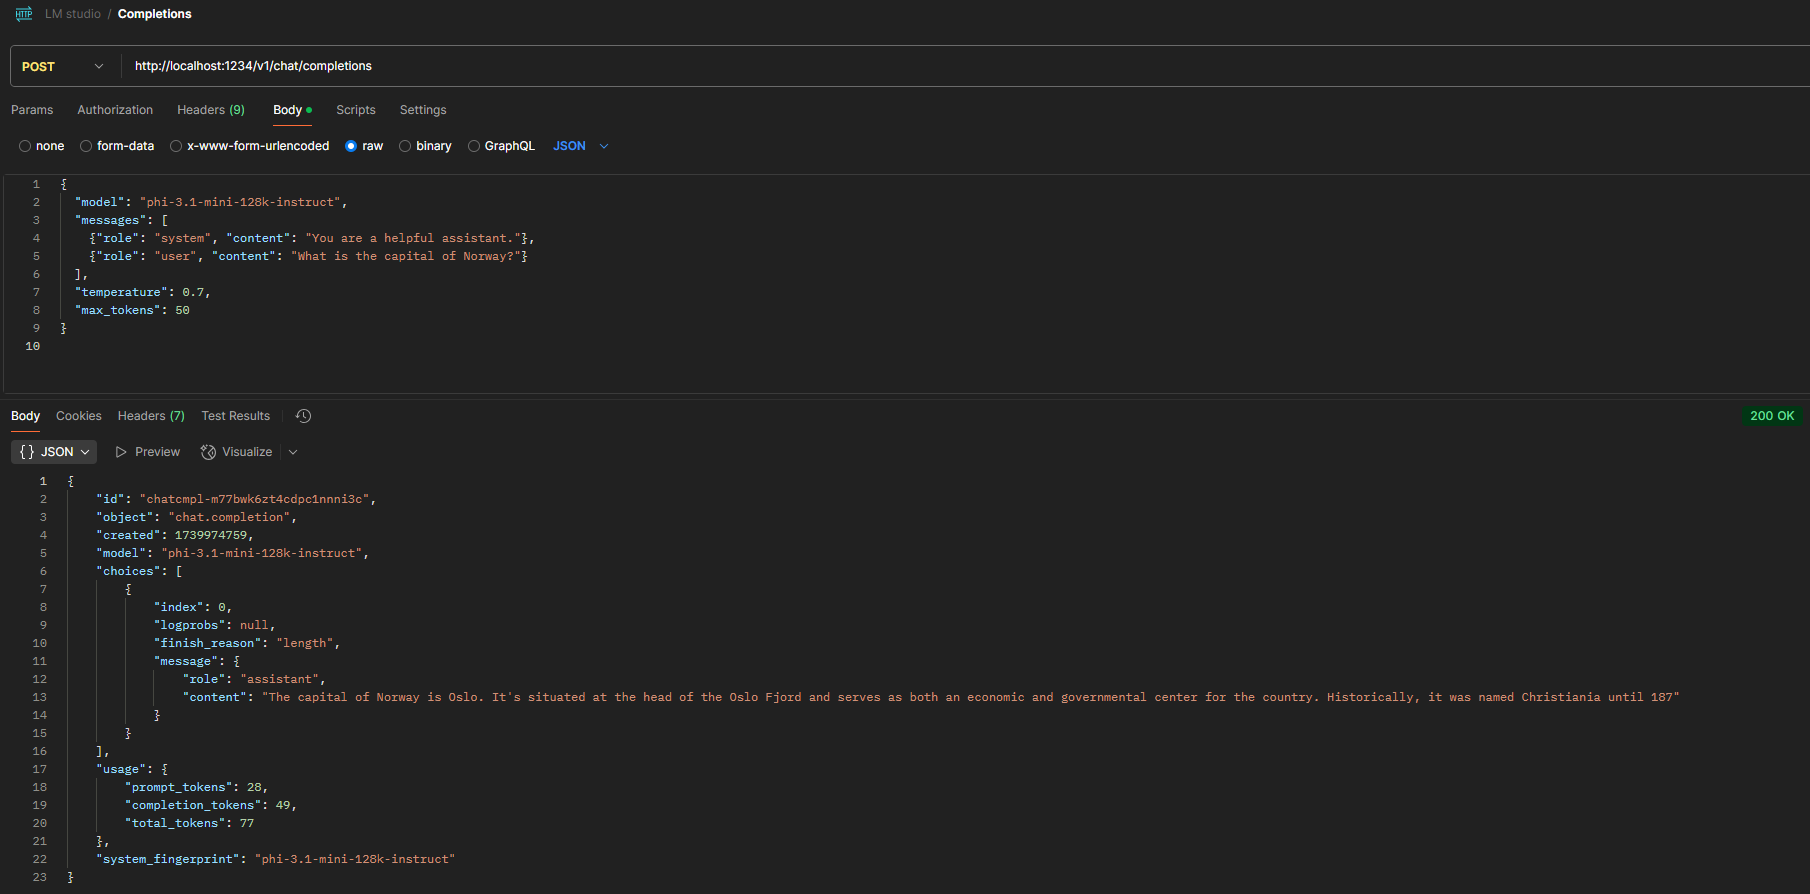The width and height of the screenshot is (1810, 894).
Task: Select the form-data body type
Action: pos(117,146)
